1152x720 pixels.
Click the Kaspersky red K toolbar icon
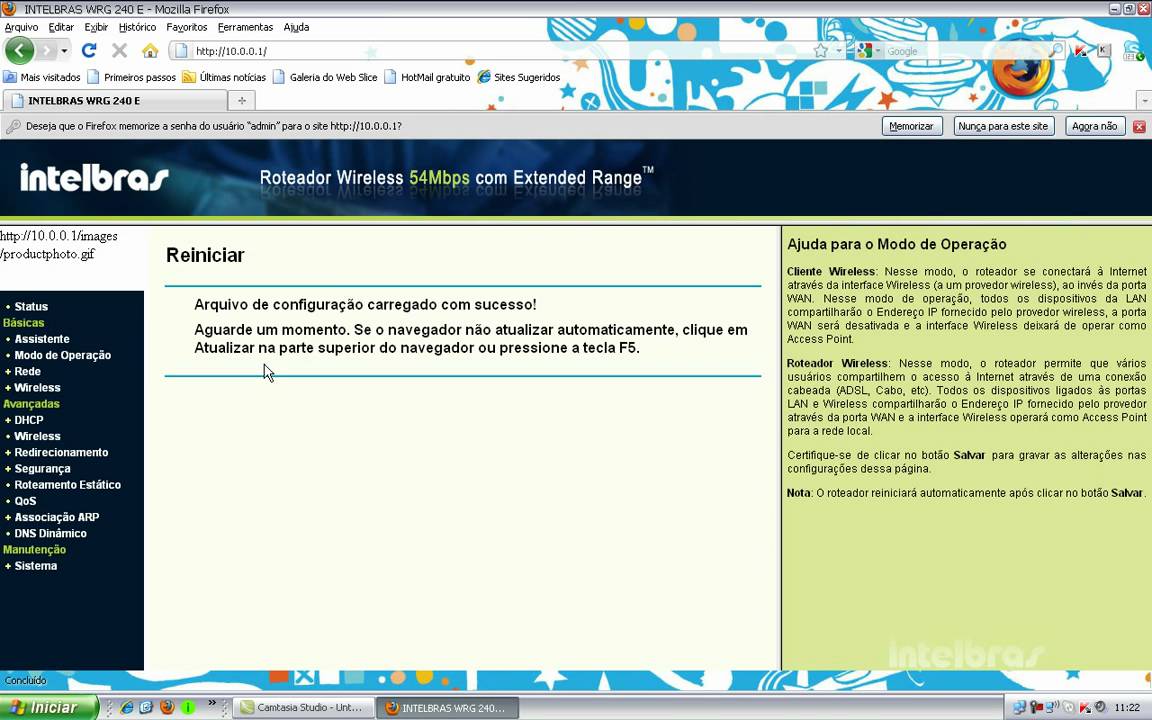coord(1081,51)
